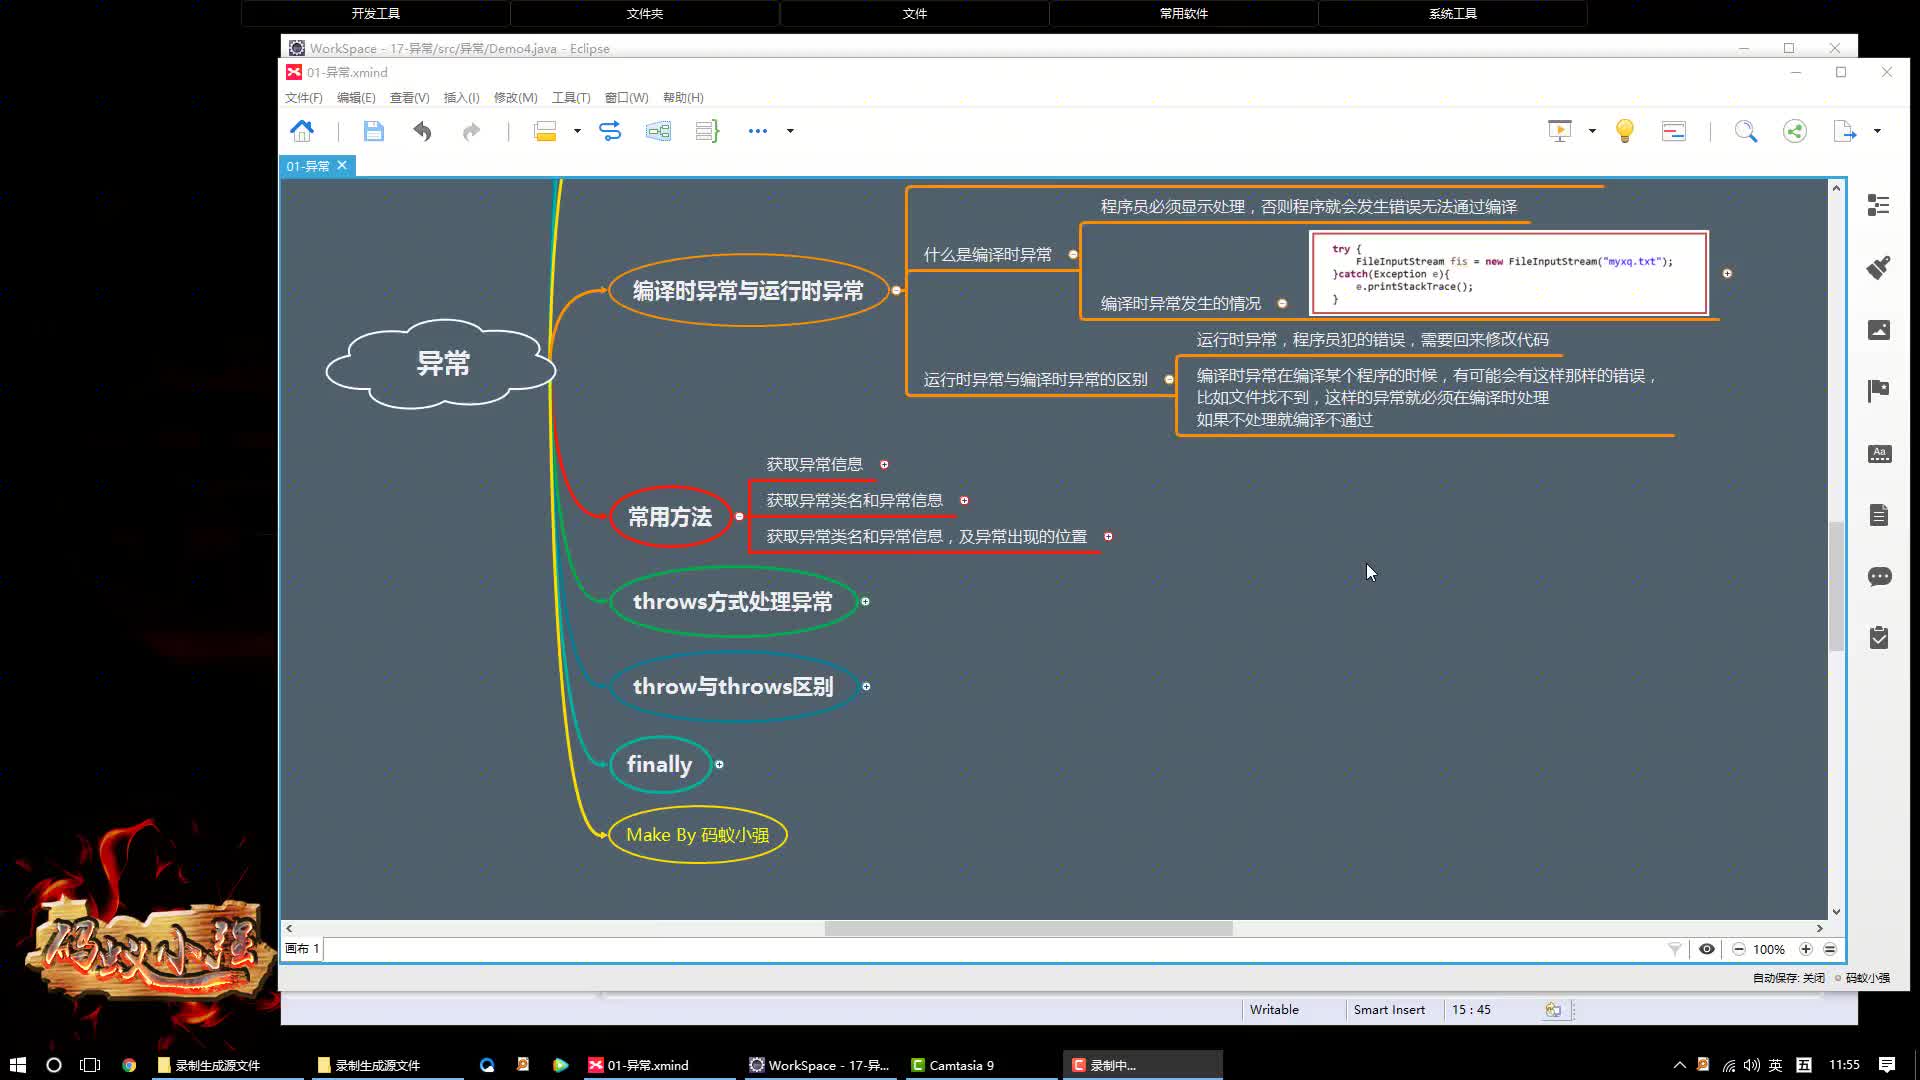
Task: Expand the throw与throws区别 node
Action: click(866, 686)
